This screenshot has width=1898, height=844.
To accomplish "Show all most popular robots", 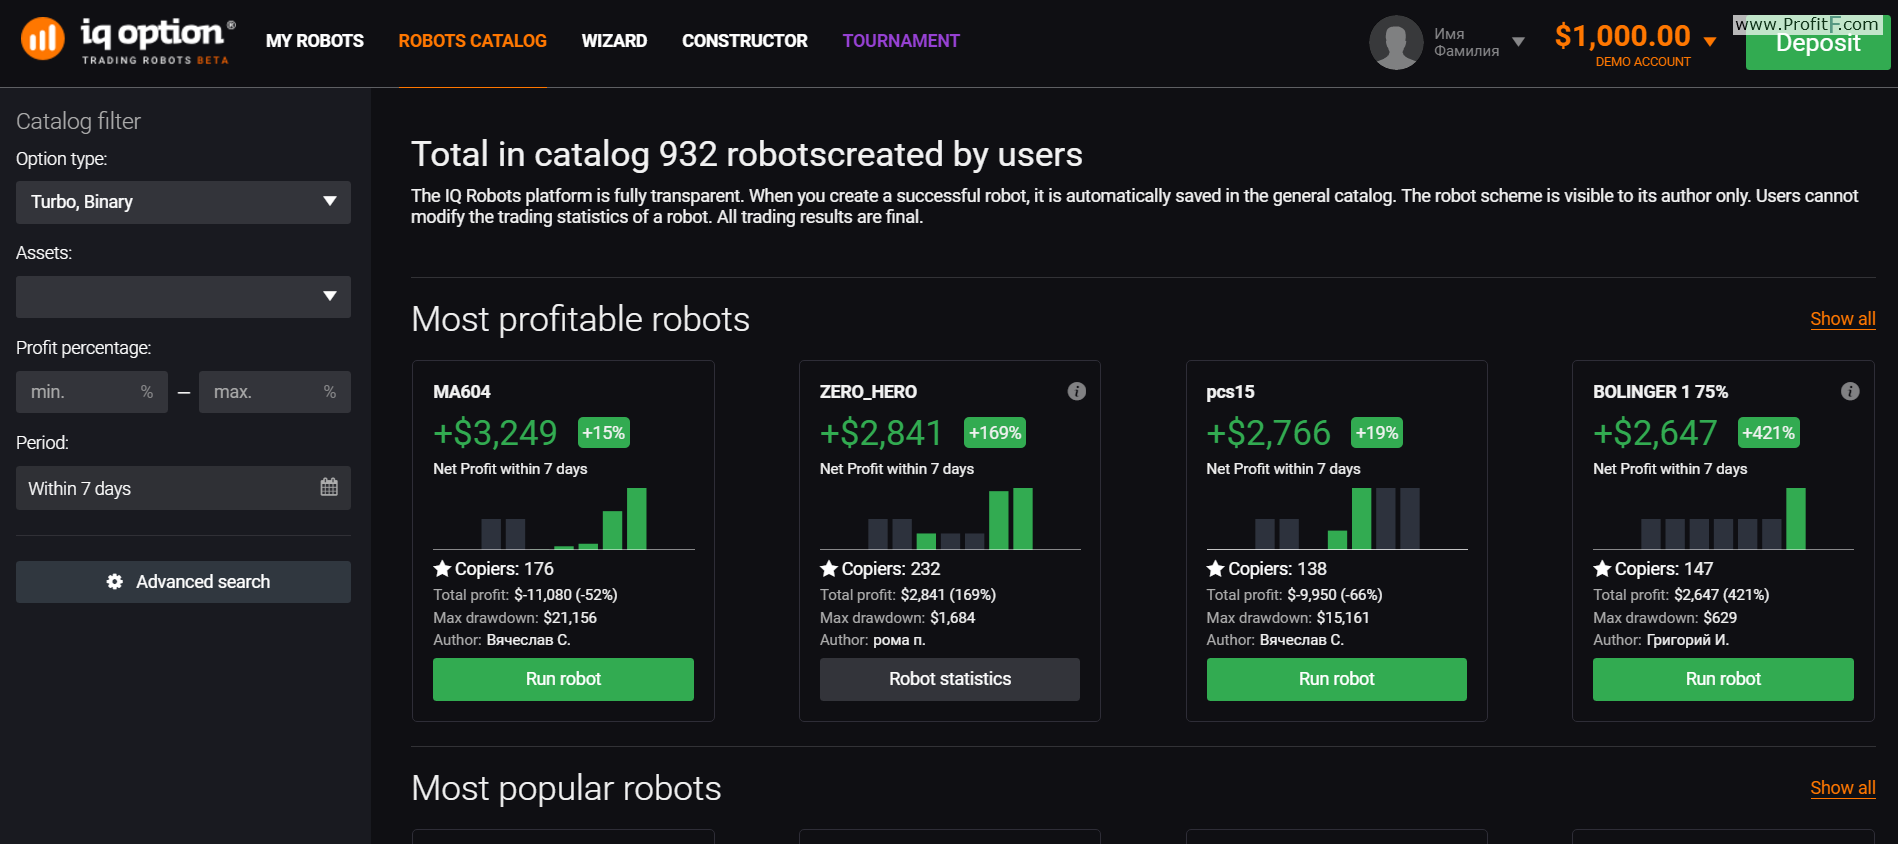I will (1843, 788).
